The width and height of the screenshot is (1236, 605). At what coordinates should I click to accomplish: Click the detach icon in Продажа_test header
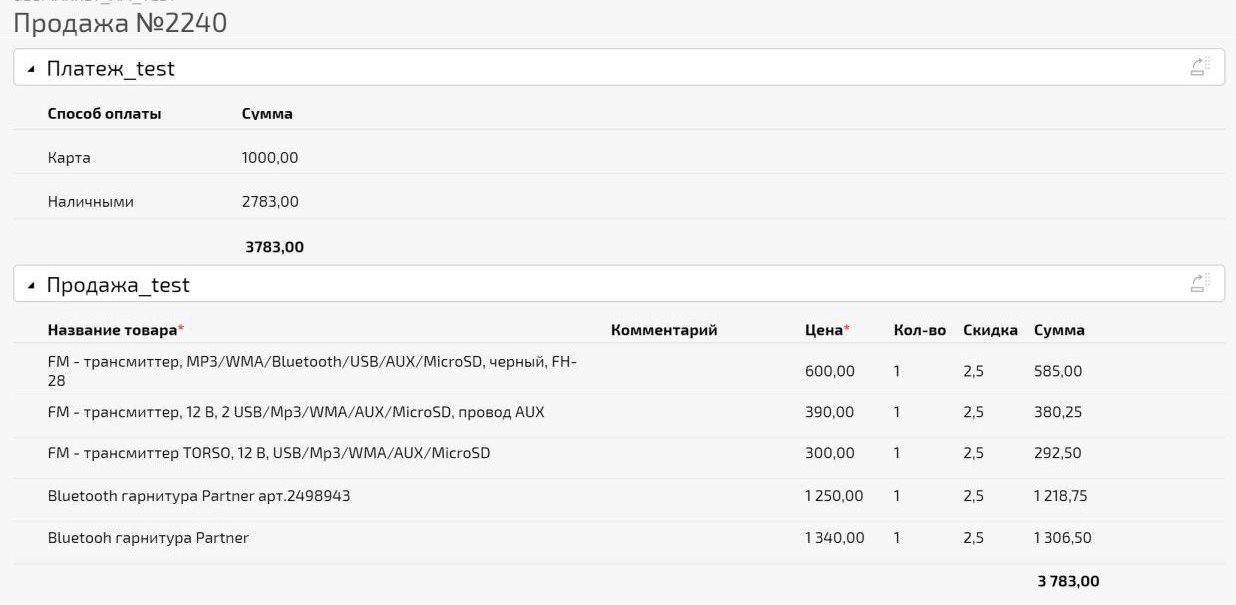pos(1200,284)
